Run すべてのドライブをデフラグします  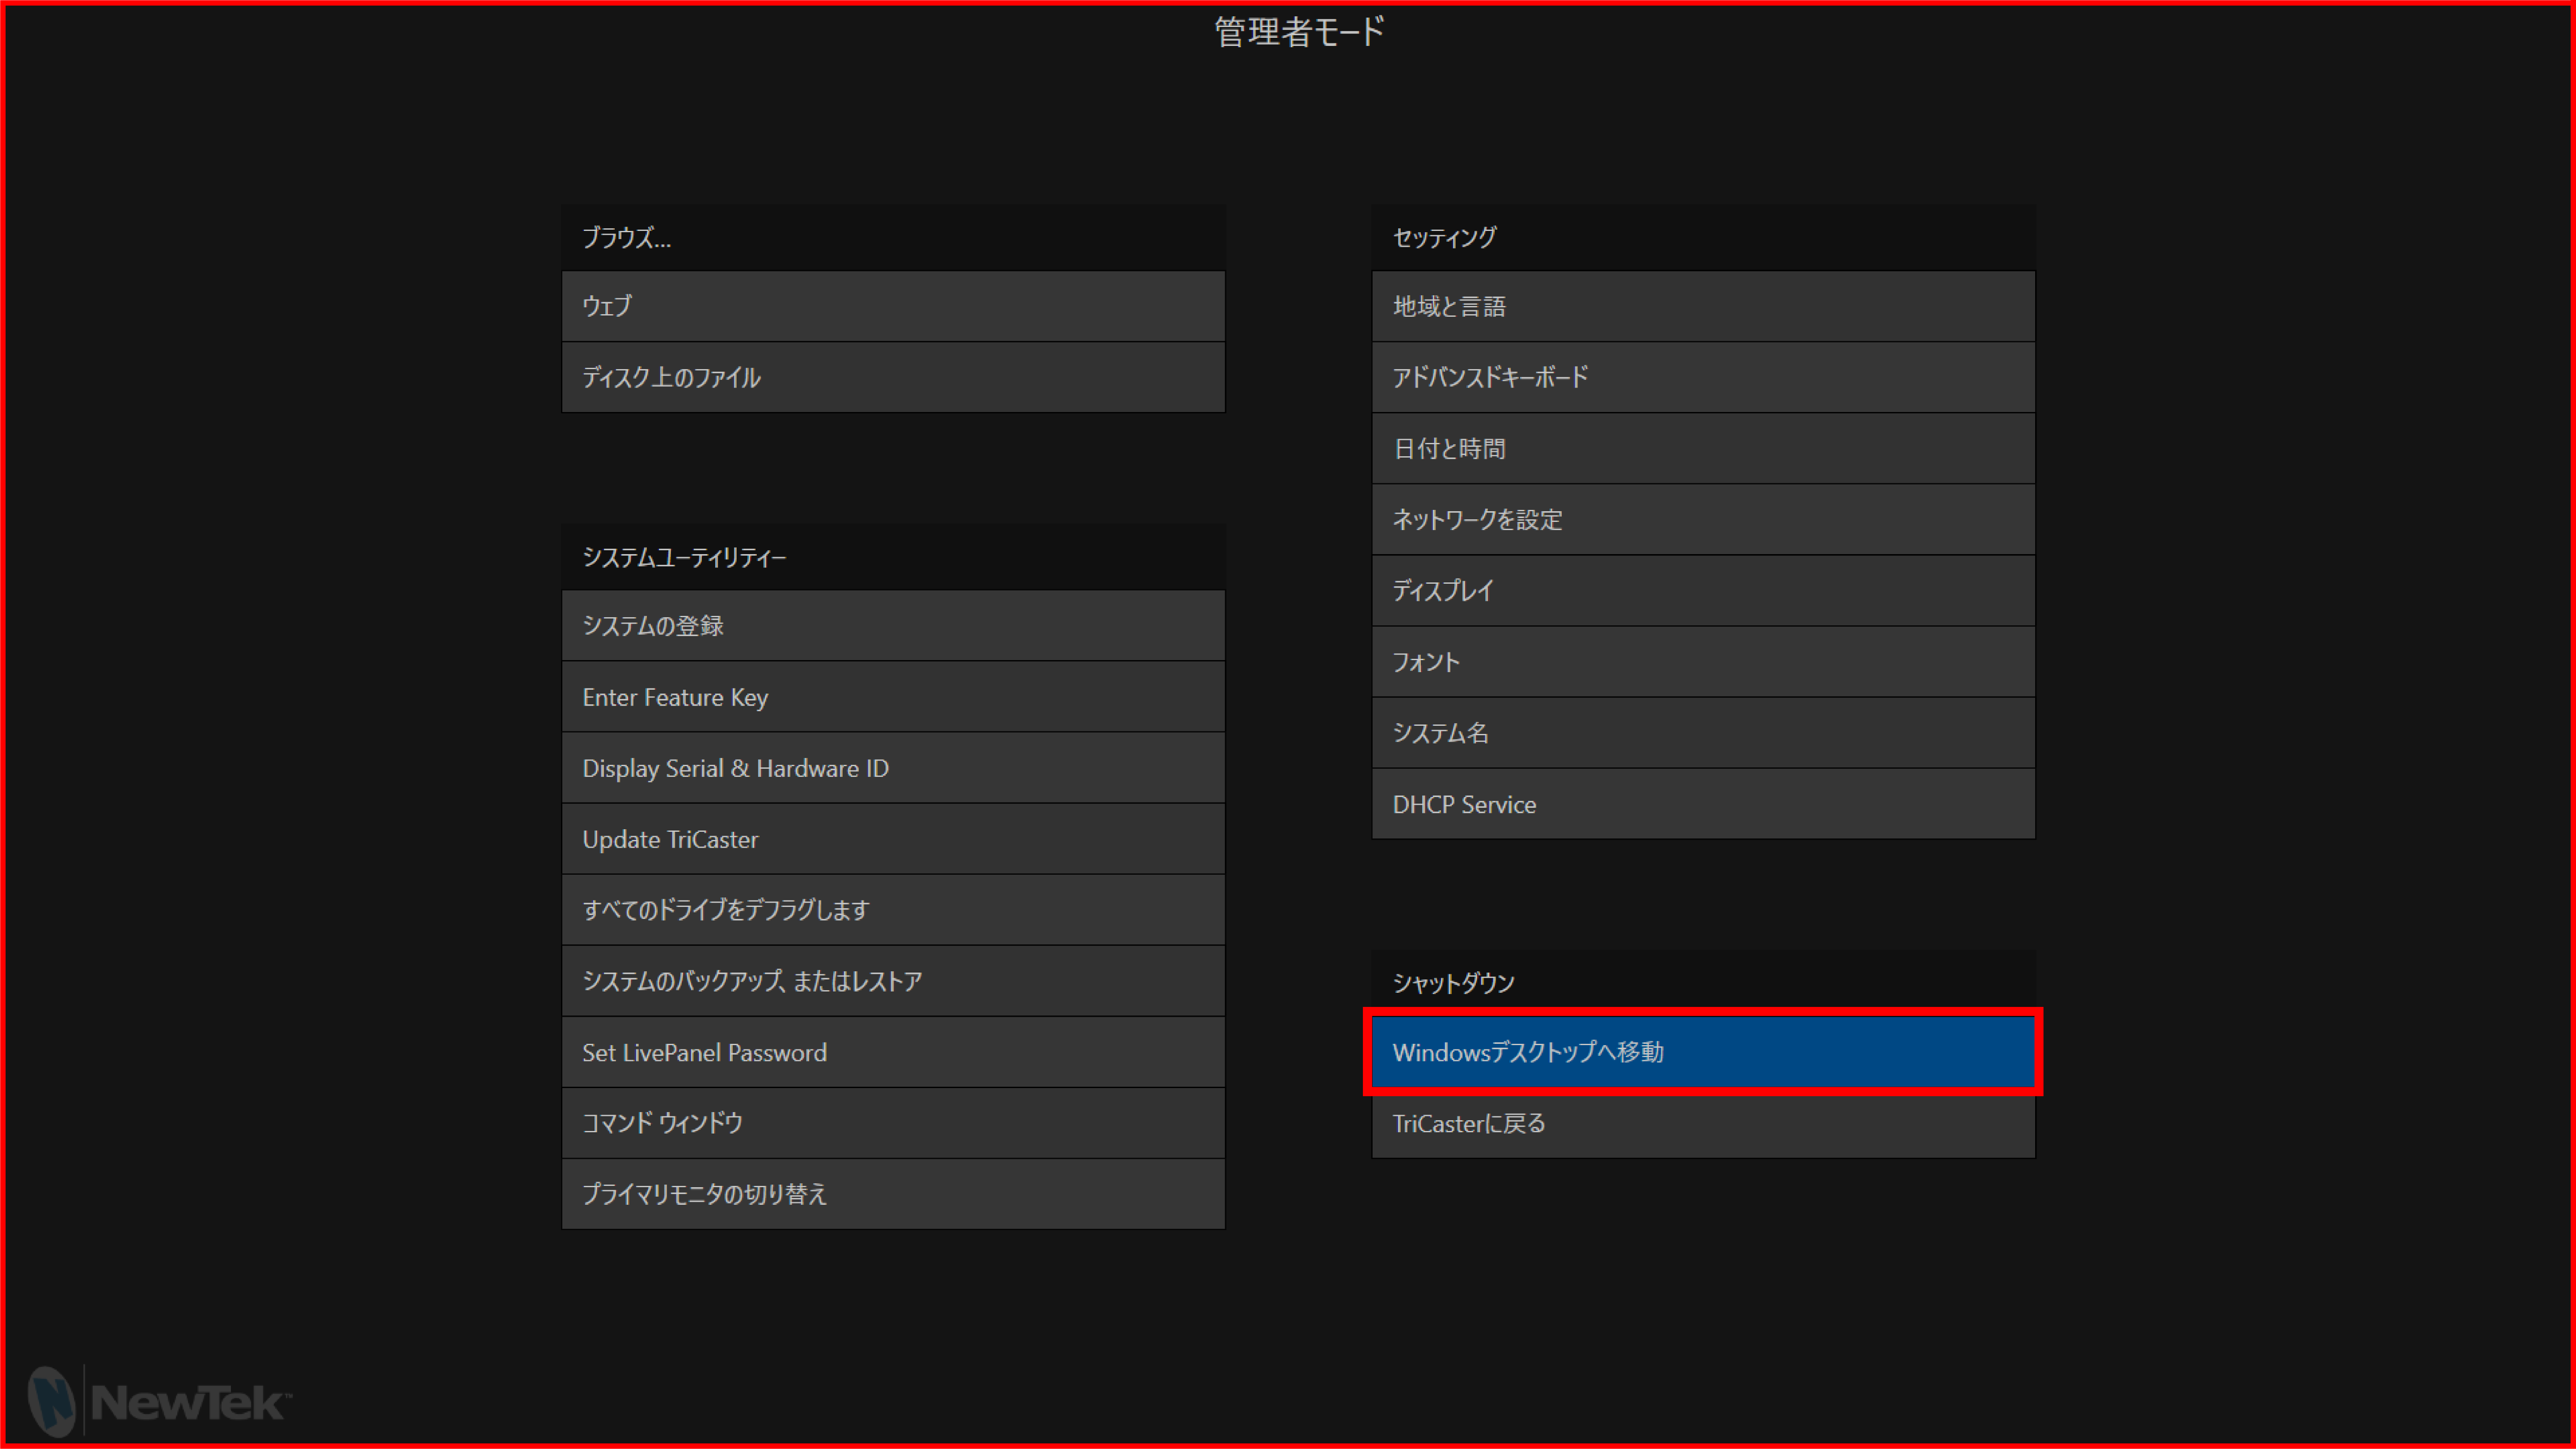[x=893, y=910]
